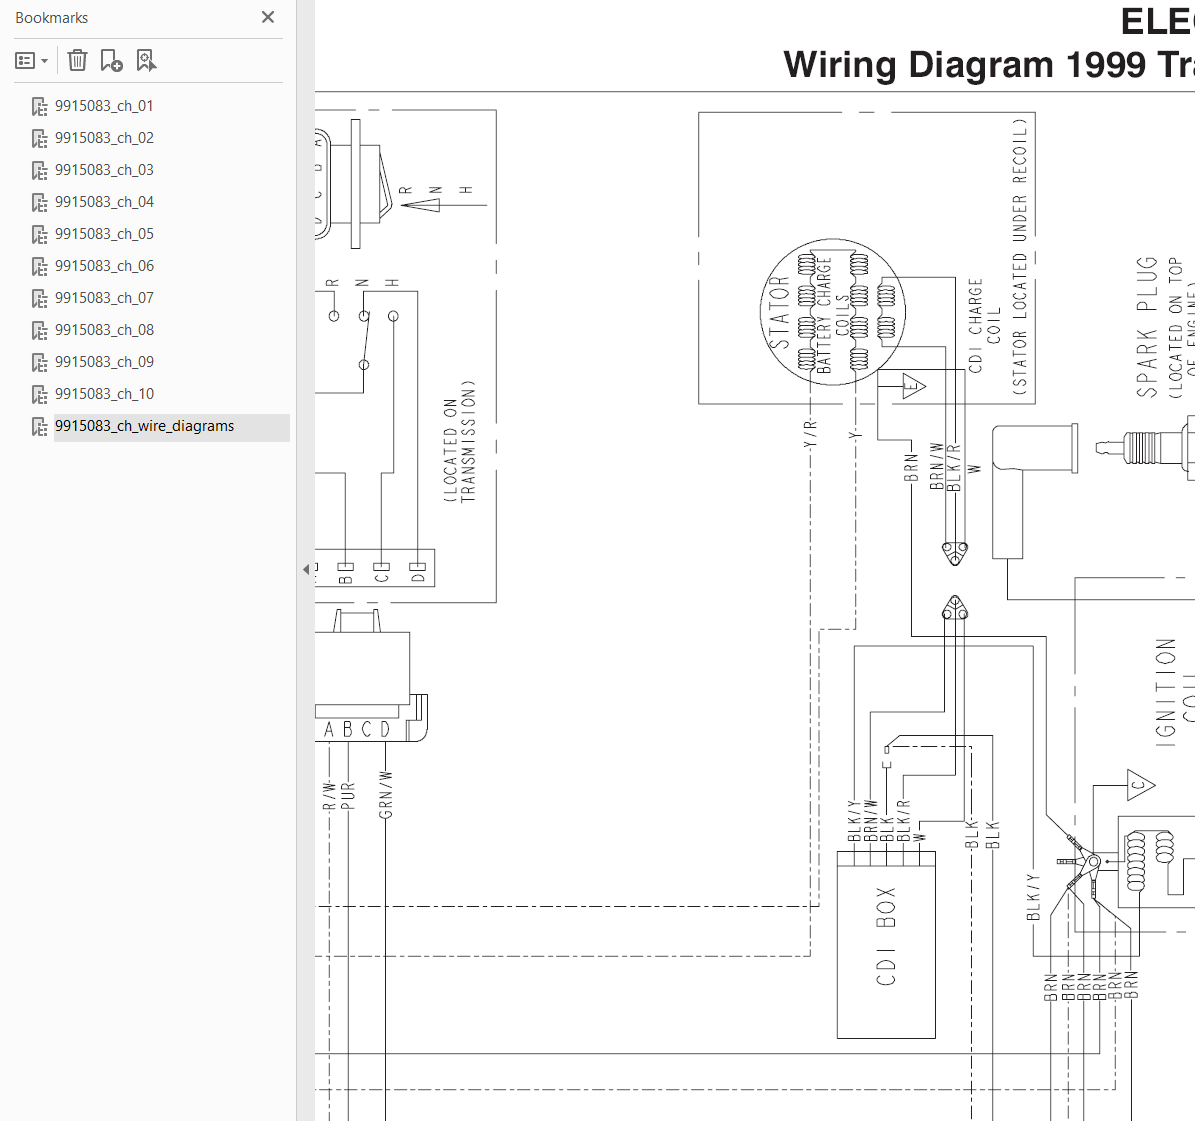Open the 9915083_ch_02 bookmark

click(x=104, y=138)
